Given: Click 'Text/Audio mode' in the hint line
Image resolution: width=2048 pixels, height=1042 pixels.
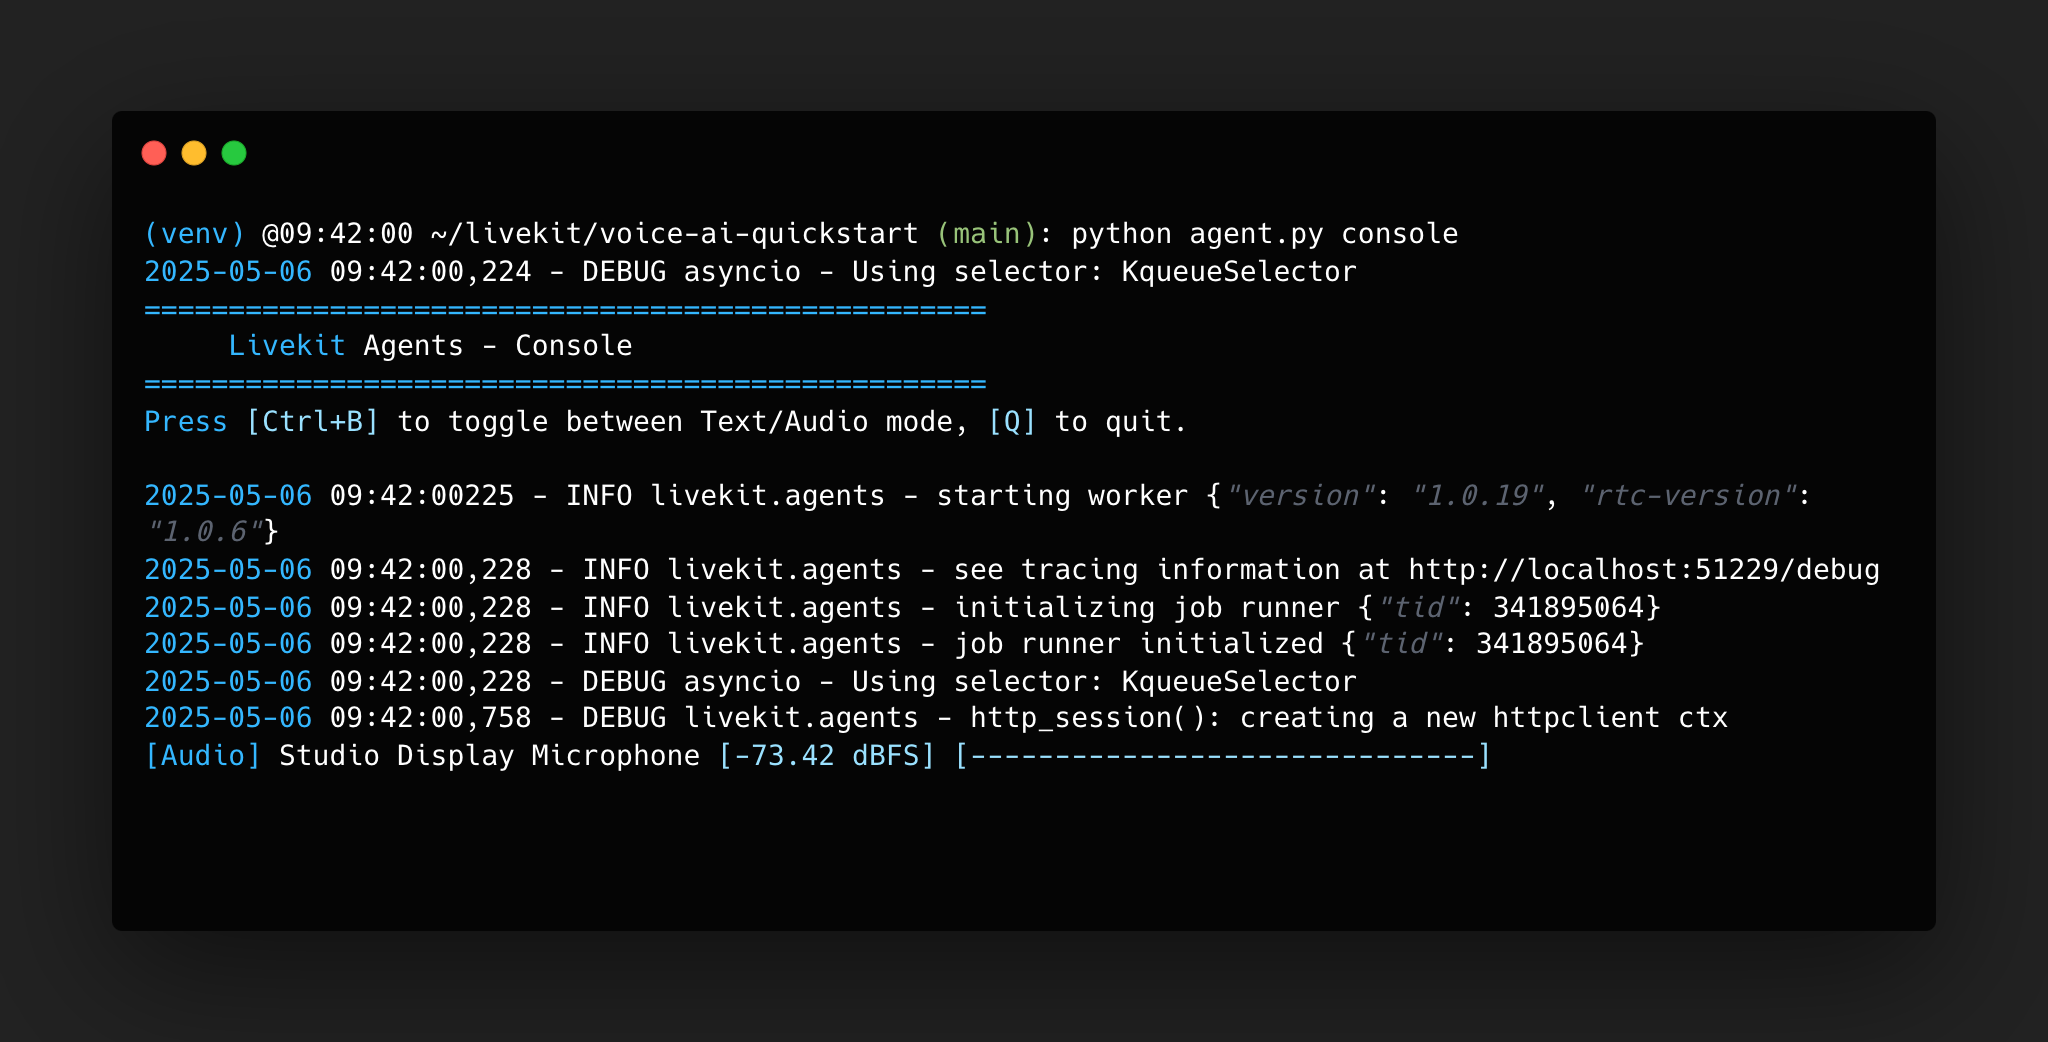Looking at the screenshot, I should point(826,422).
